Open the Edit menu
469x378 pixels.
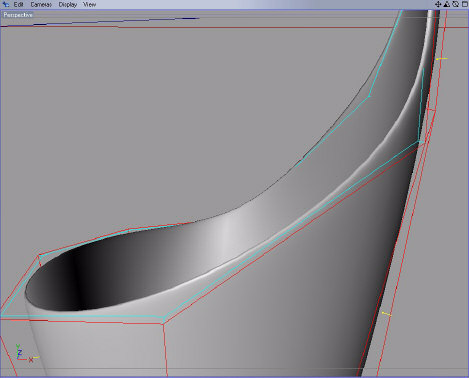coord(18,5)
